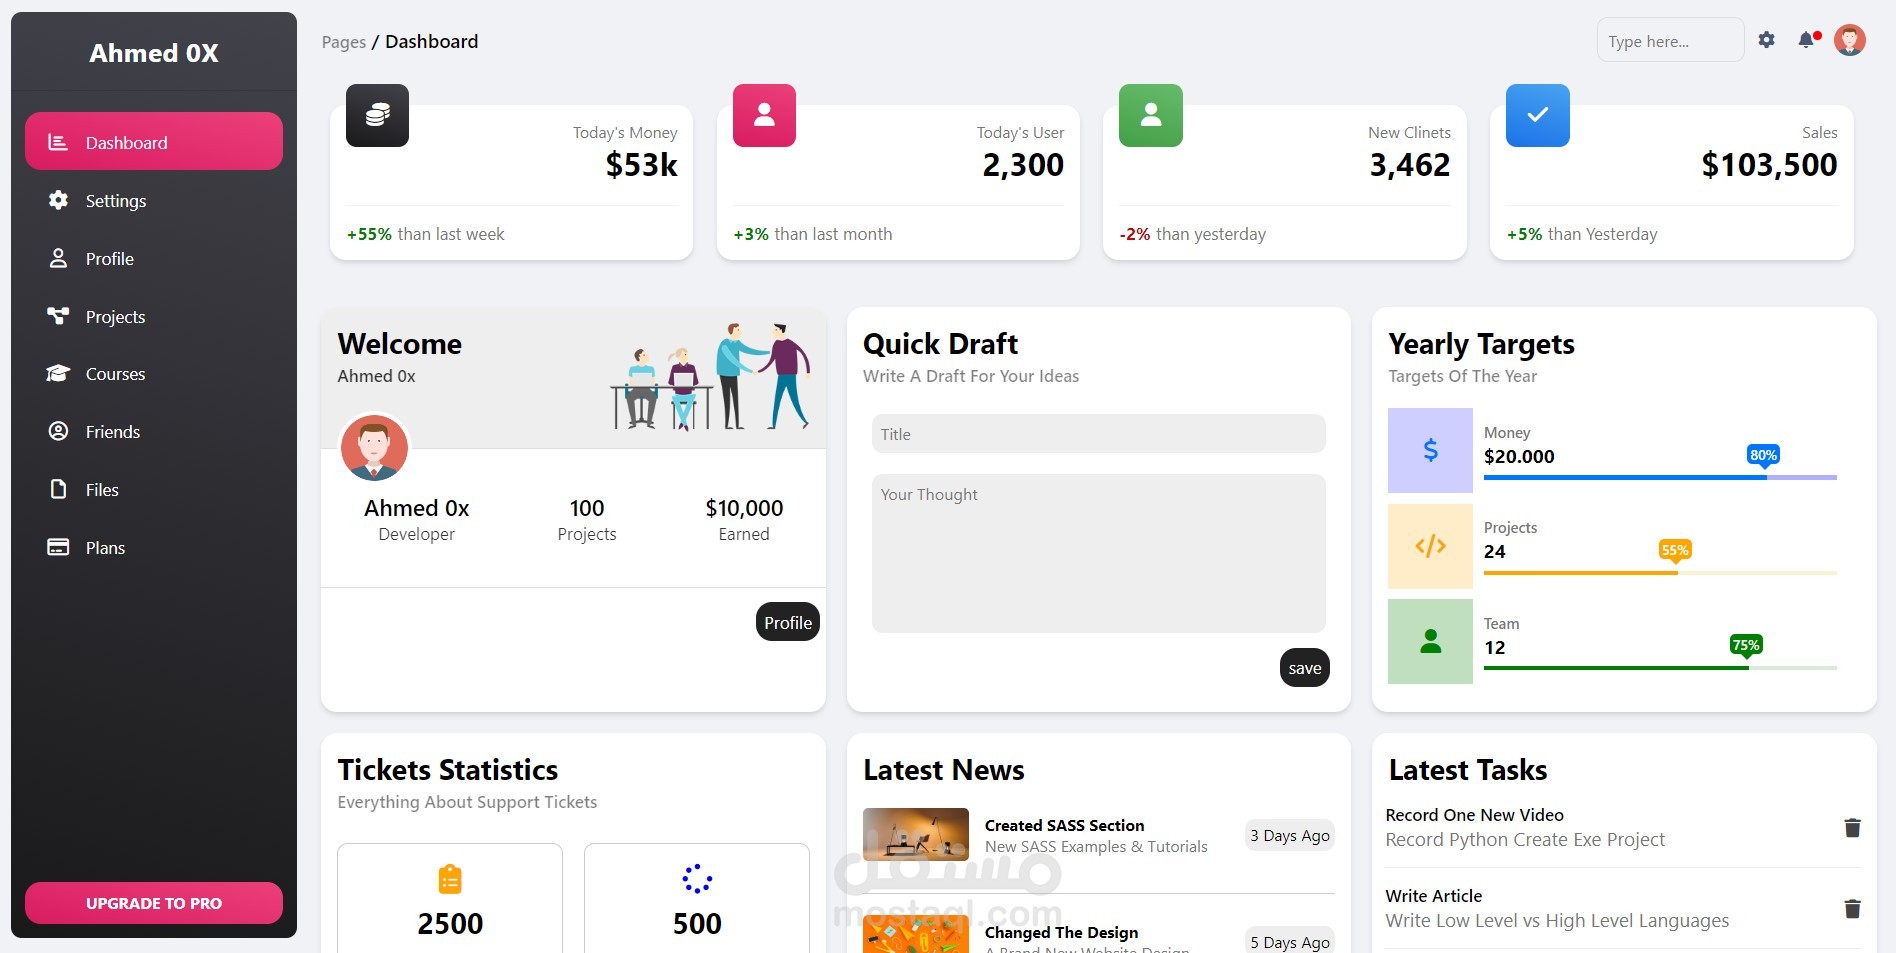Click the '100' Projects count in Welcome card

point(587,508)
